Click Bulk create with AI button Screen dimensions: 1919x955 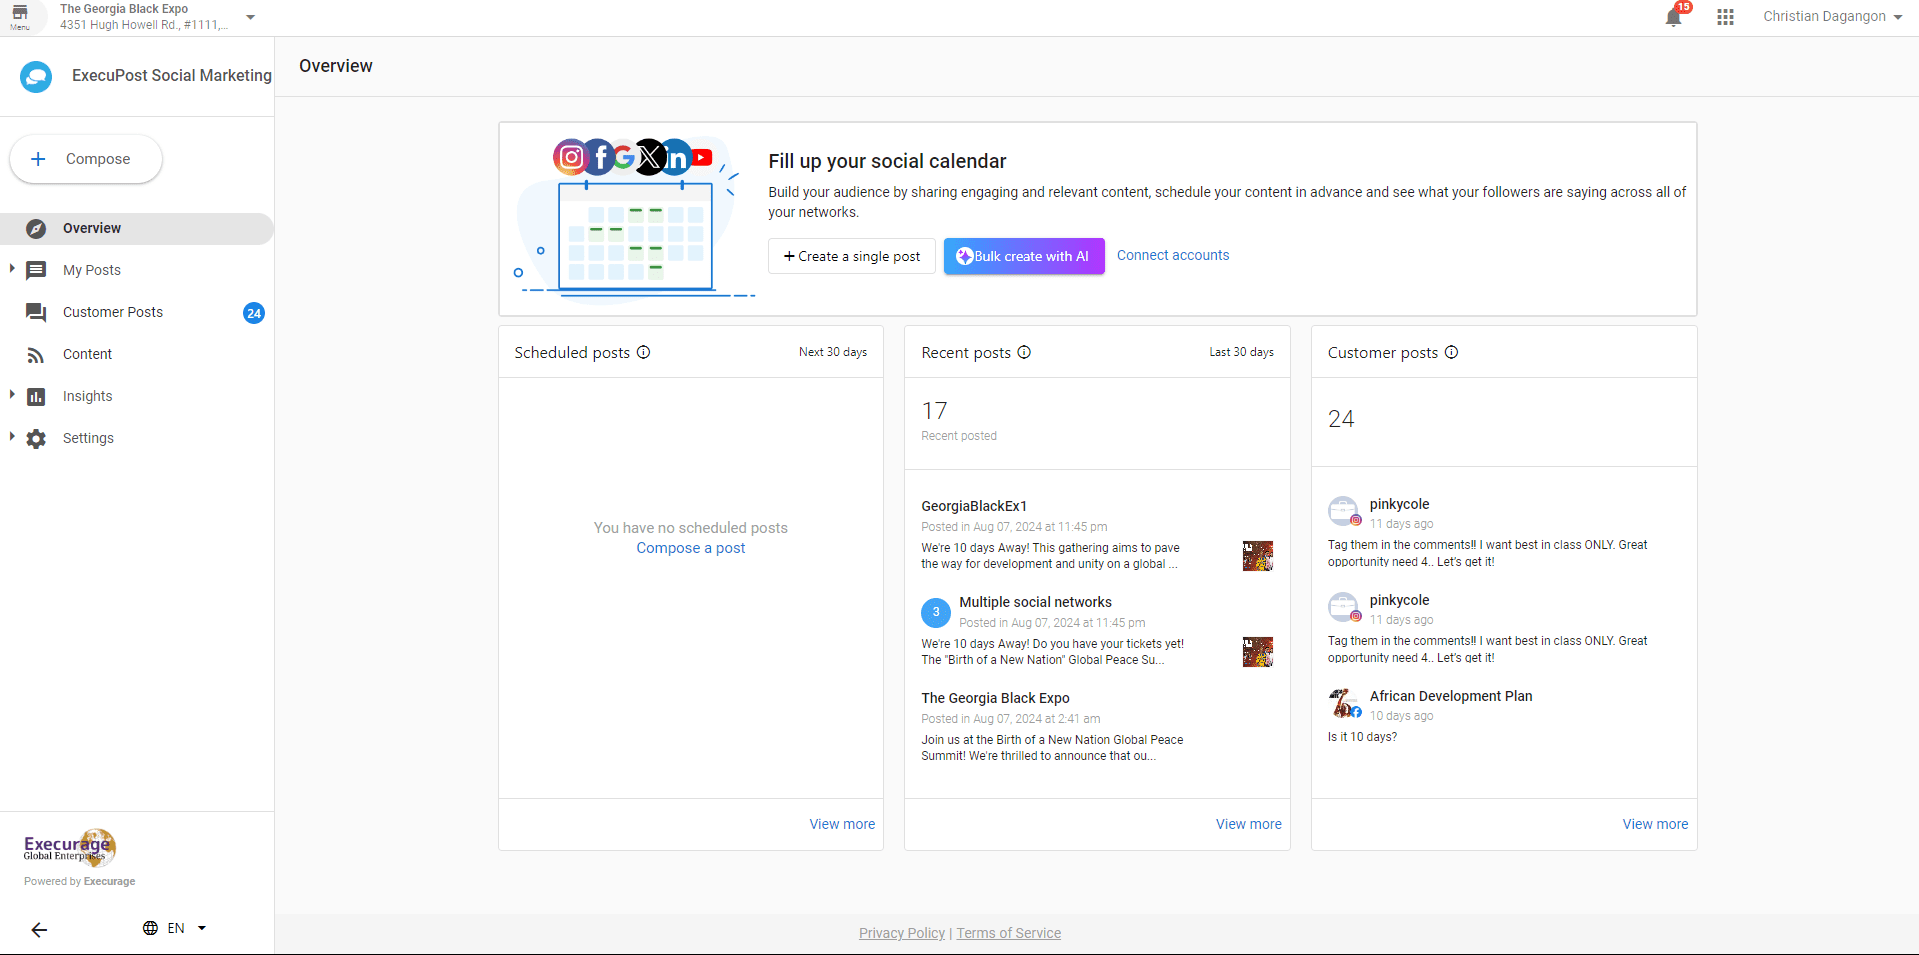pos(1023,256)
